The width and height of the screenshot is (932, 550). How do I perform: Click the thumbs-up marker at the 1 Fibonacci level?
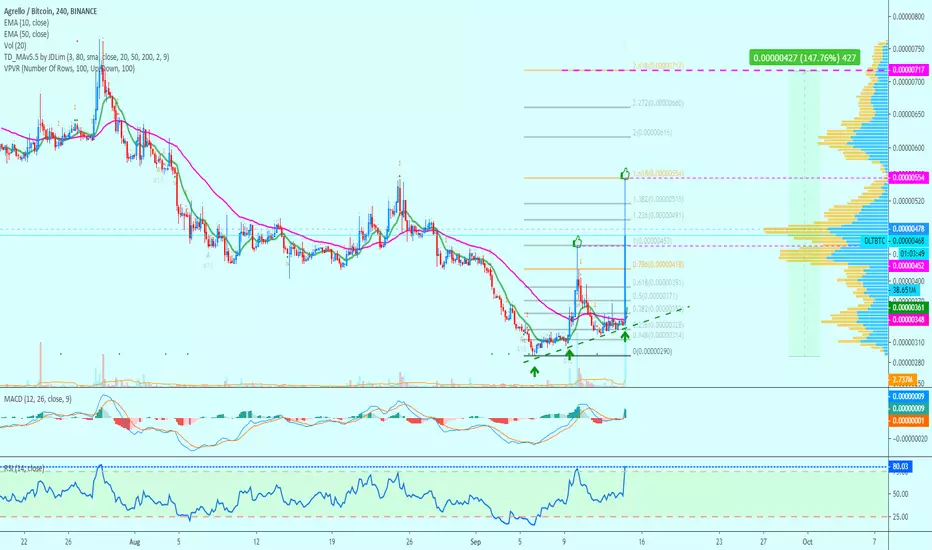577,242
